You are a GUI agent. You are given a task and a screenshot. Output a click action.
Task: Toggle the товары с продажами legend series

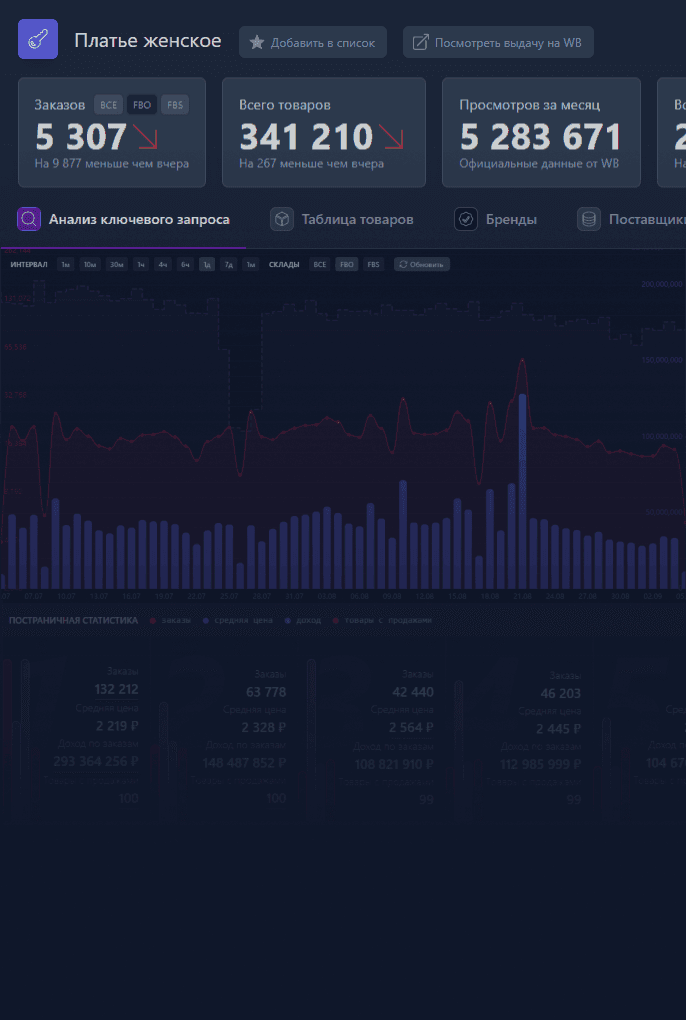(x=382, y=621)
